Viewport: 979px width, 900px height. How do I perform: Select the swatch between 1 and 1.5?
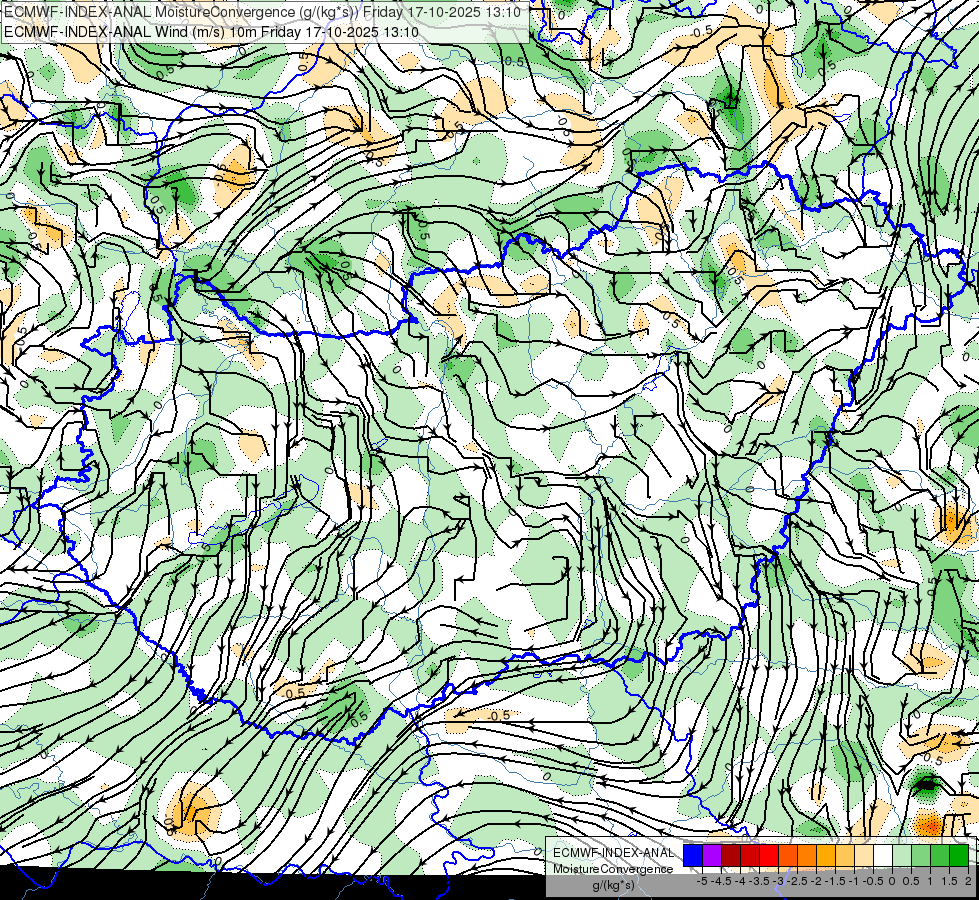[x=940, y=856]
